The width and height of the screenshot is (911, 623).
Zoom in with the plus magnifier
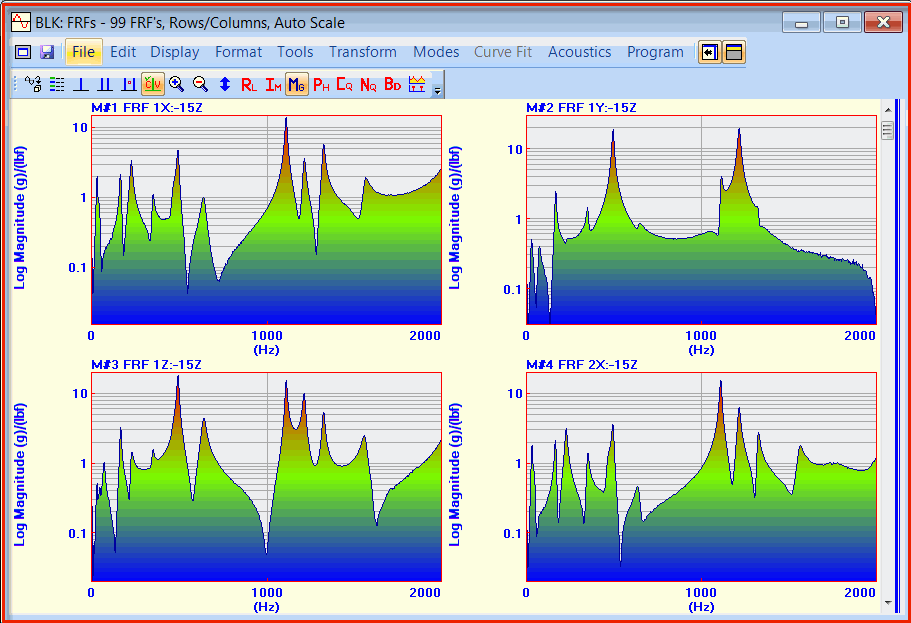pyautogui.click(x=177, y=84)
